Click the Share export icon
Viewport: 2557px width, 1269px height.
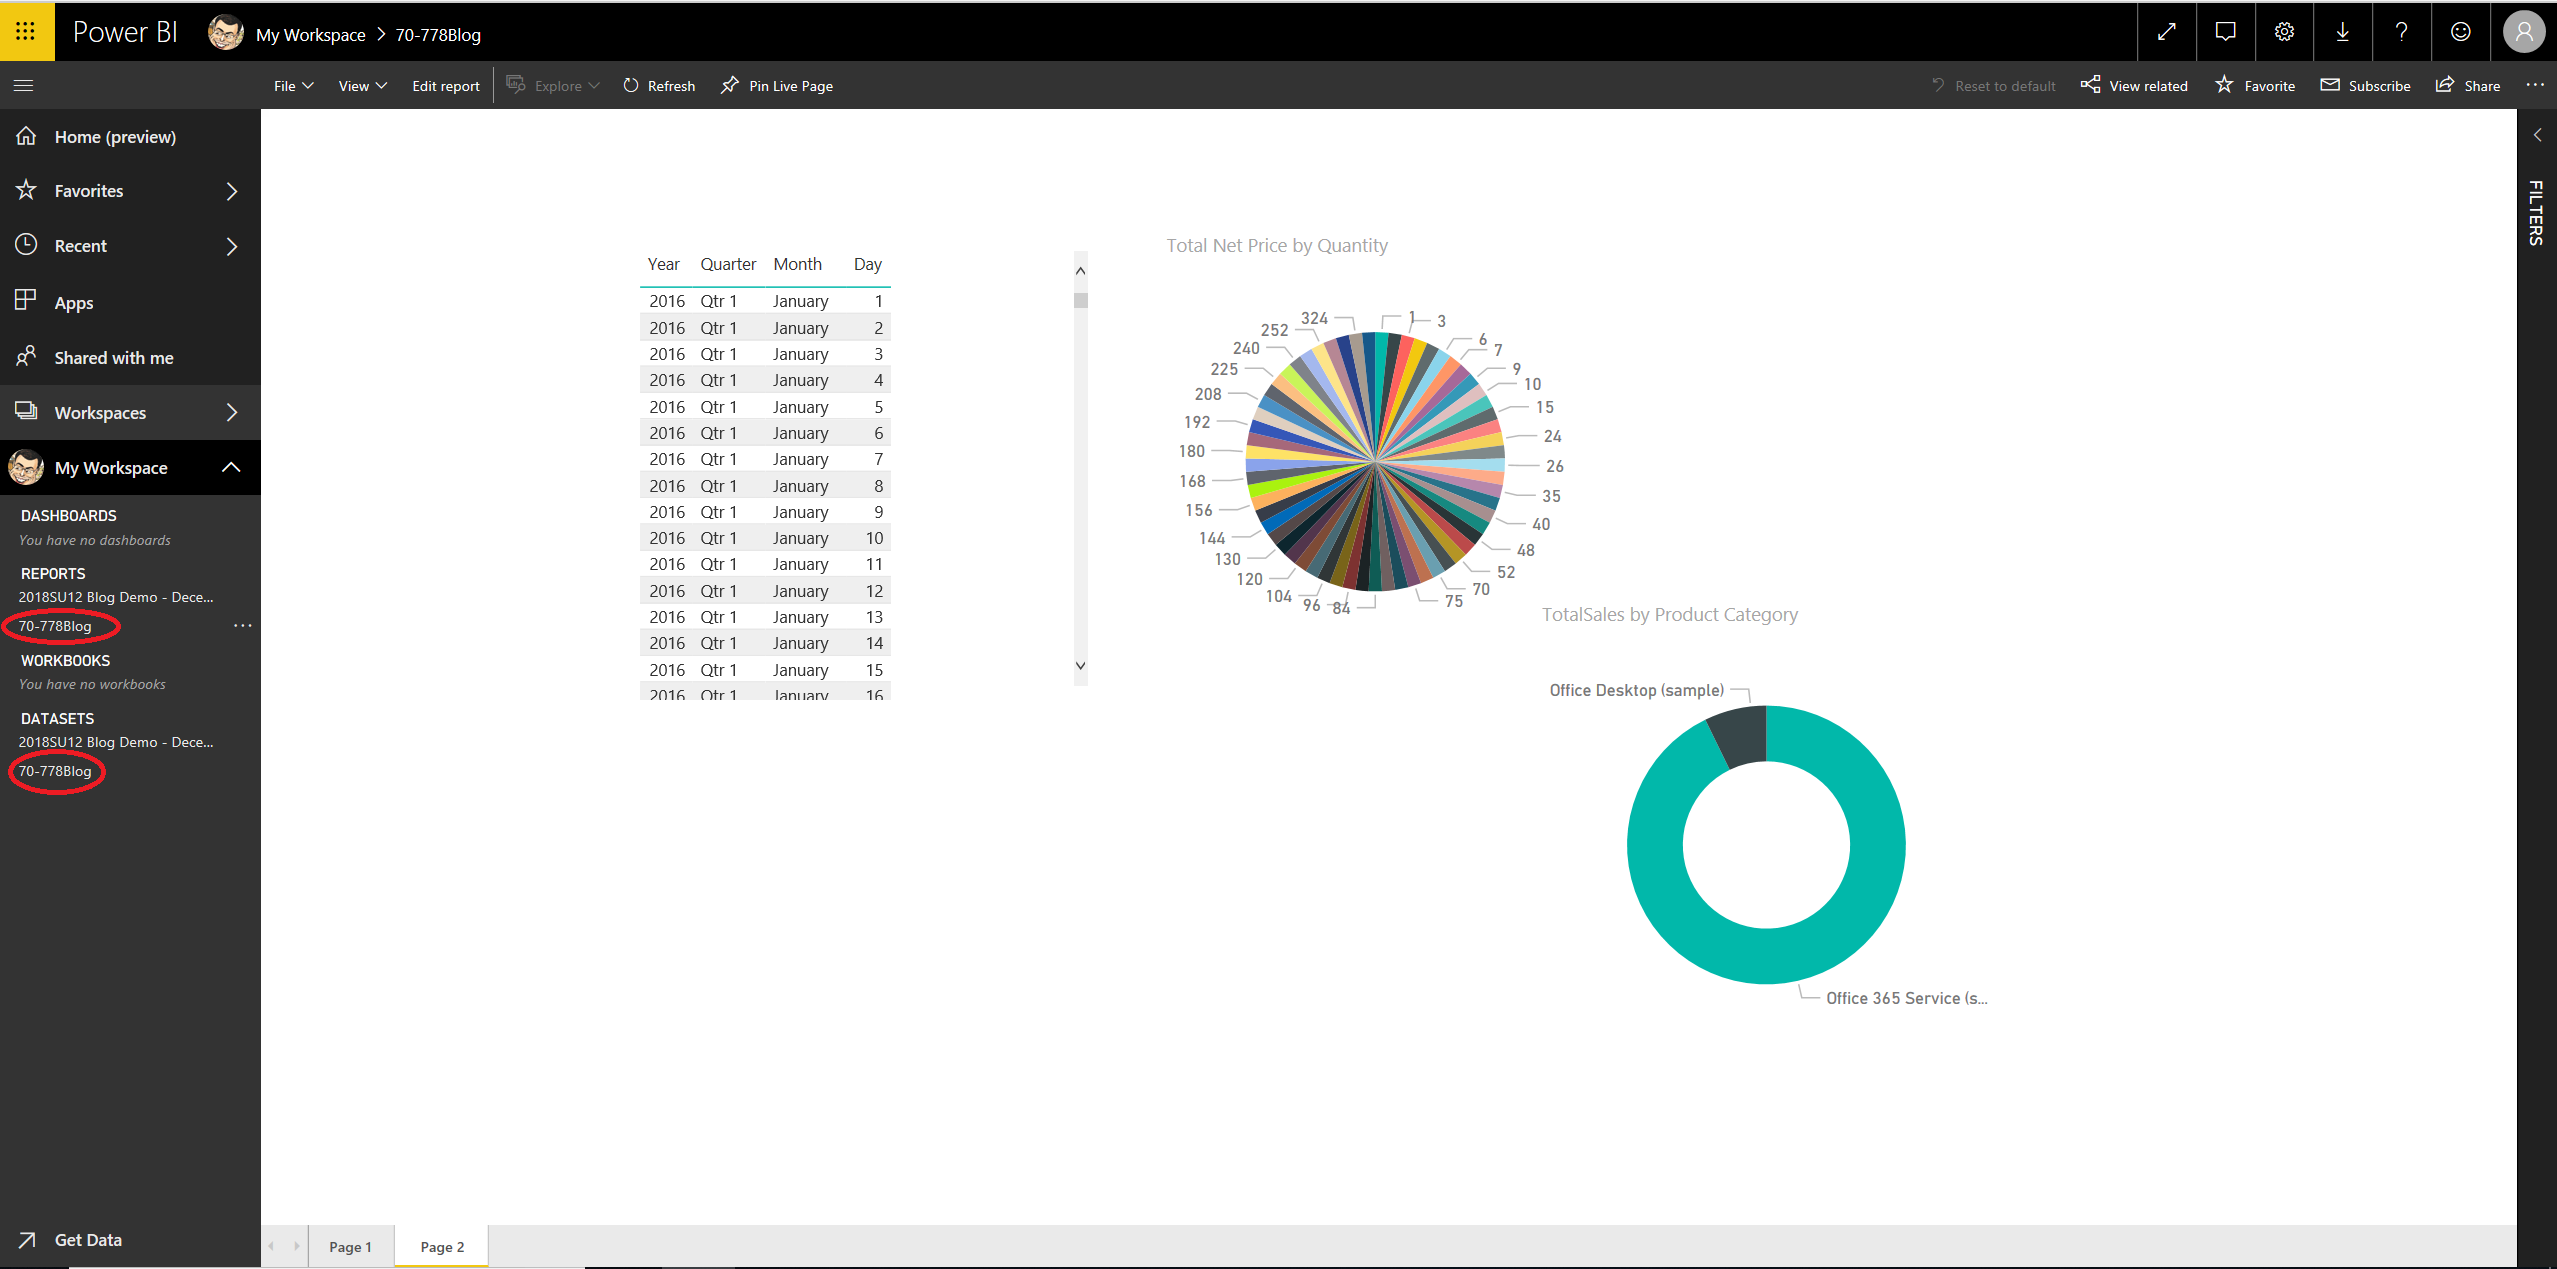2445,85
